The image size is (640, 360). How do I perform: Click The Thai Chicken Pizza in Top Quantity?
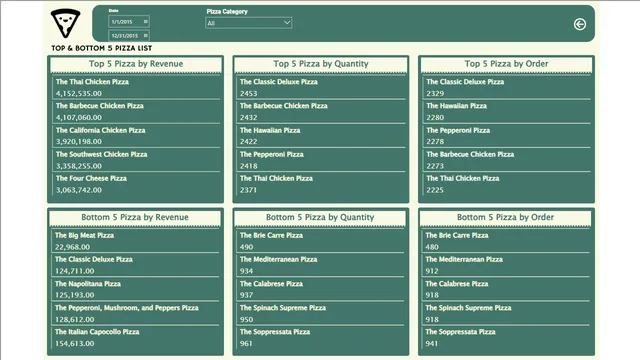pos(276,178)
